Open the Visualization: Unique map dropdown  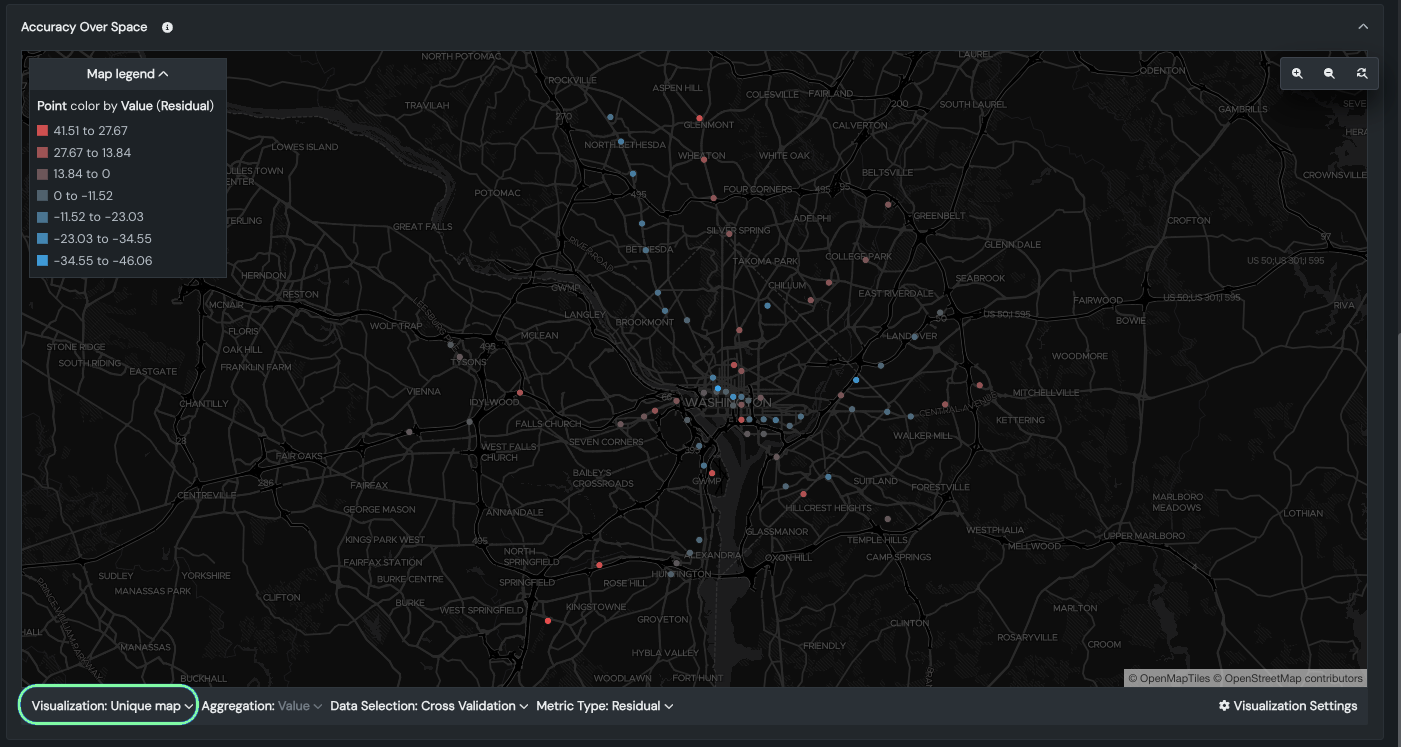(x=108, y=706)
